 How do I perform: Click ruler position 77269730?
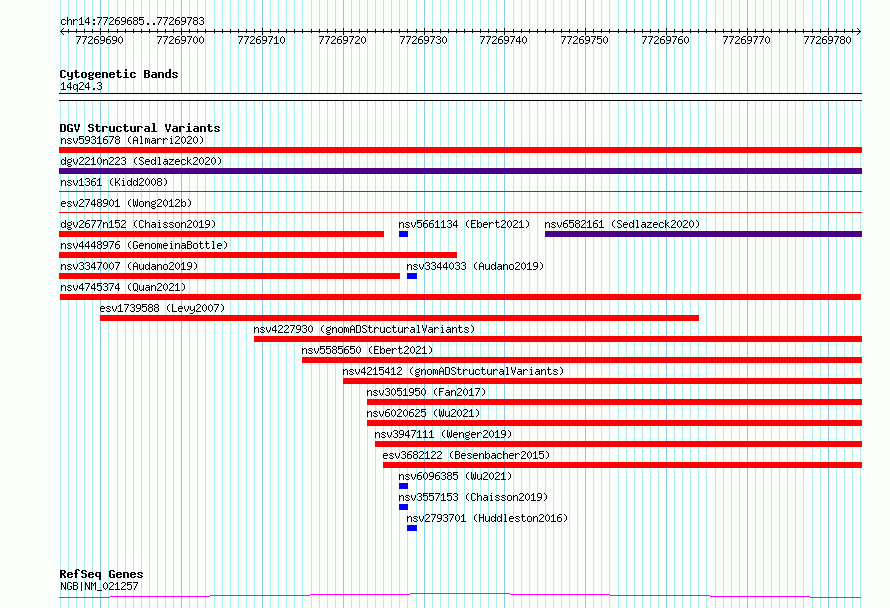coord(423,40)
